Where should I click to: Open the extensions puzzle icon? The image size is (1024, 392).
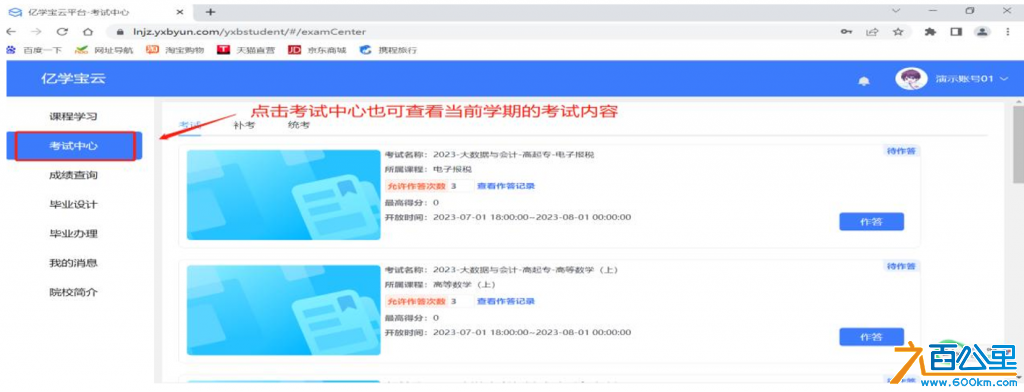[x=930, y=31]
